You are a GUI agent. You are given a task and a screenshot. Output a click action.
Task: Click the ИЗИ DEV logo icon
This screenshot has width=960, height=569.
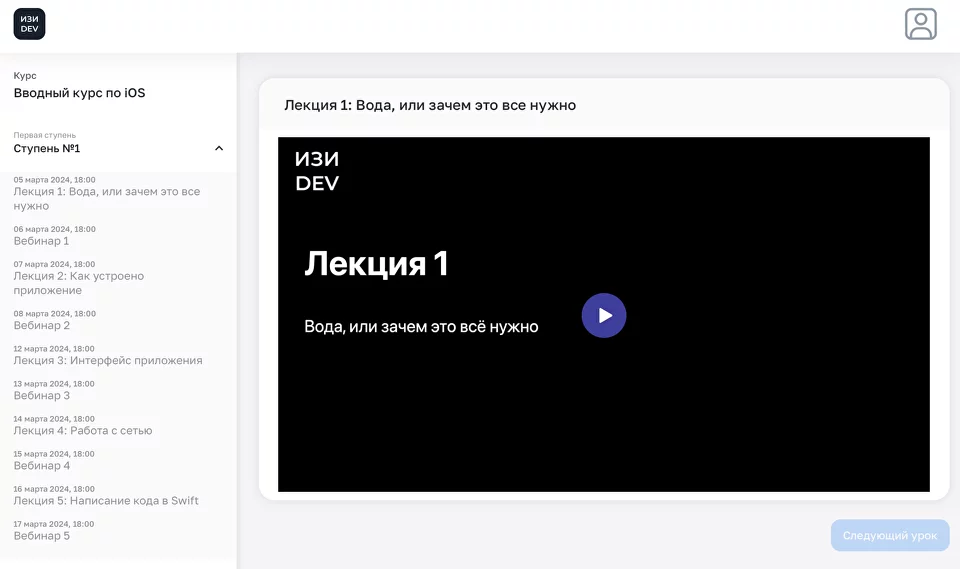[x=29, y=24]
